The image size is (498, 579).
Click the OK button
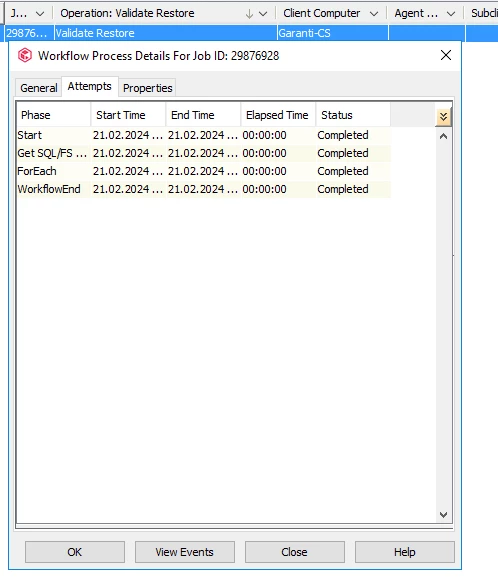point(75,552)
